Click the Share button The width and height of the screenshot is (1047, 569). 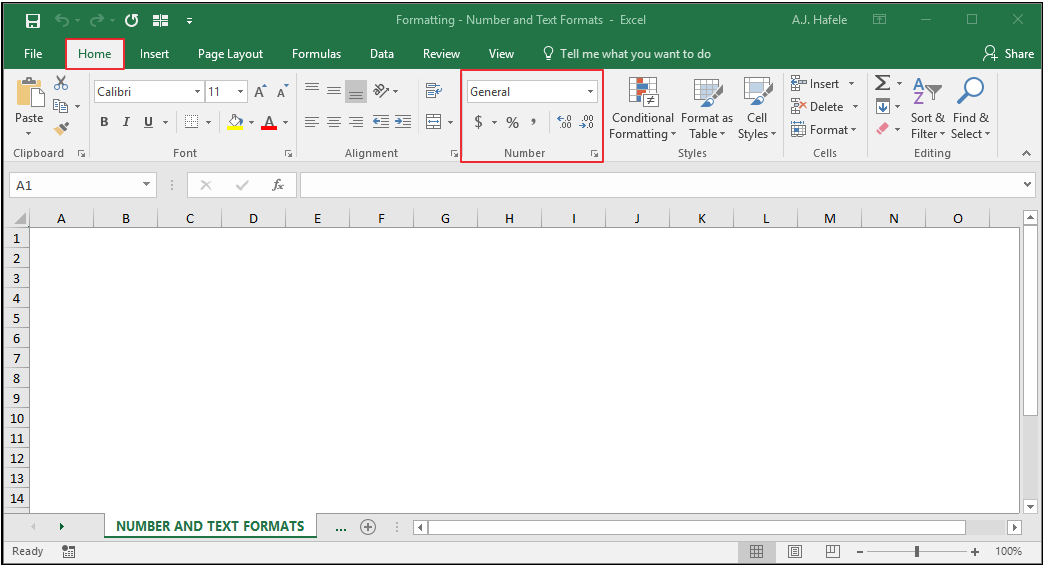1008,54
